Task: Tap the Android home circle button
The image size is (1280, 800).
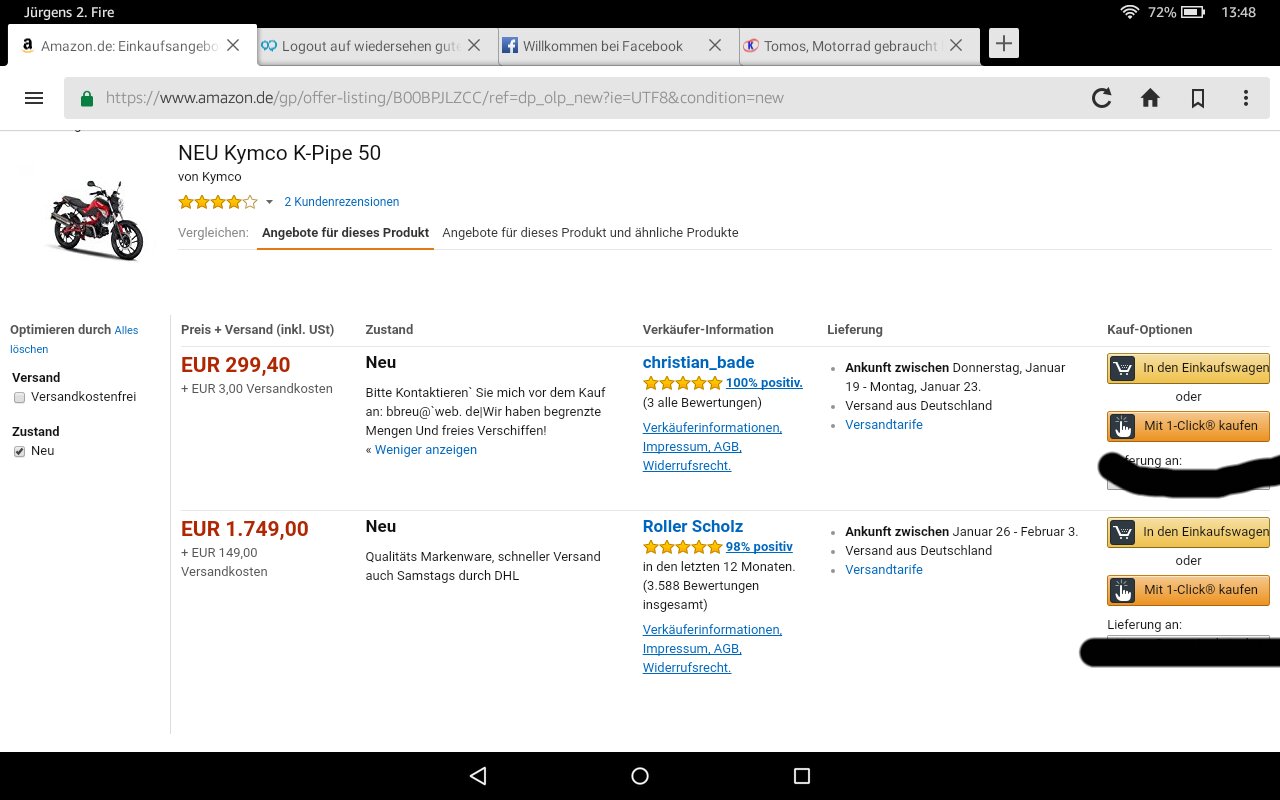Action: (640, 776)
